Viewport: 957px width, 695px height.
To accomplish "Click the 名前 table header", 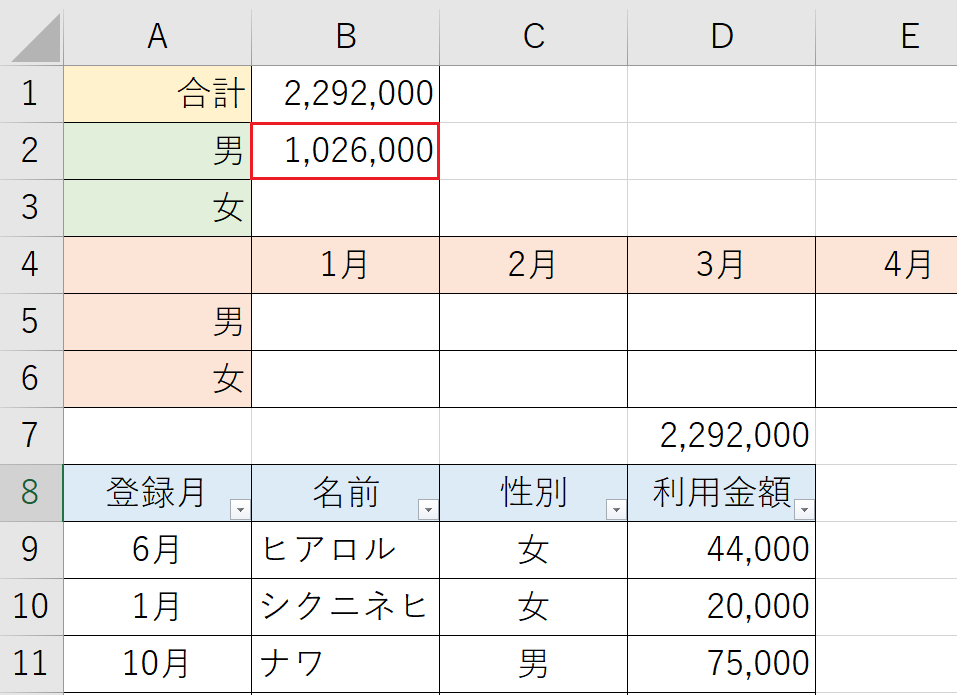I will point(345,492).
